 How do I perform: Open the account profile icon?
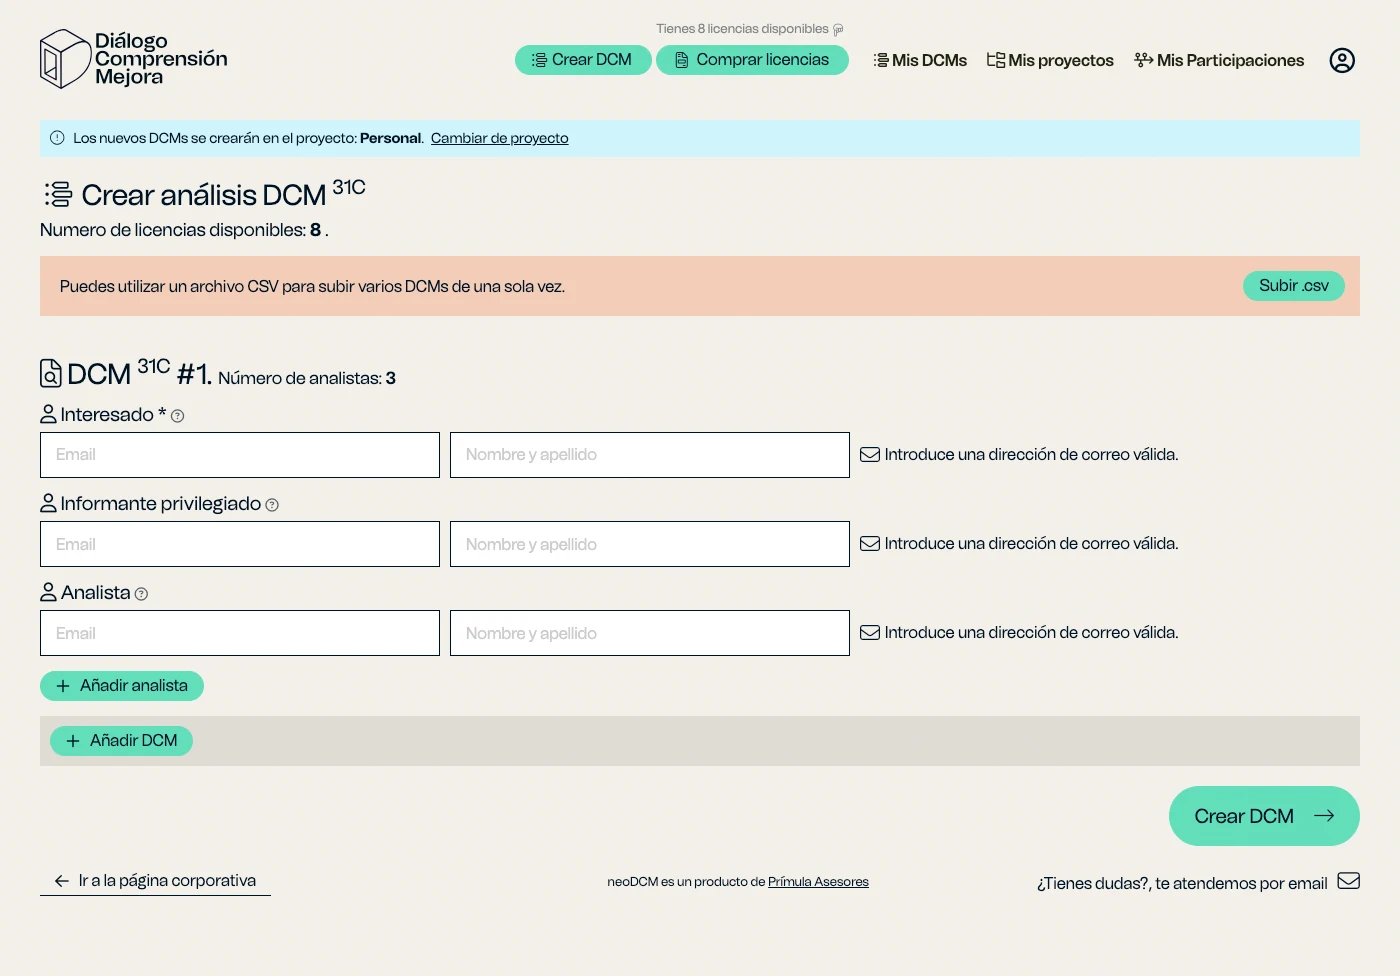(1342, 60)
